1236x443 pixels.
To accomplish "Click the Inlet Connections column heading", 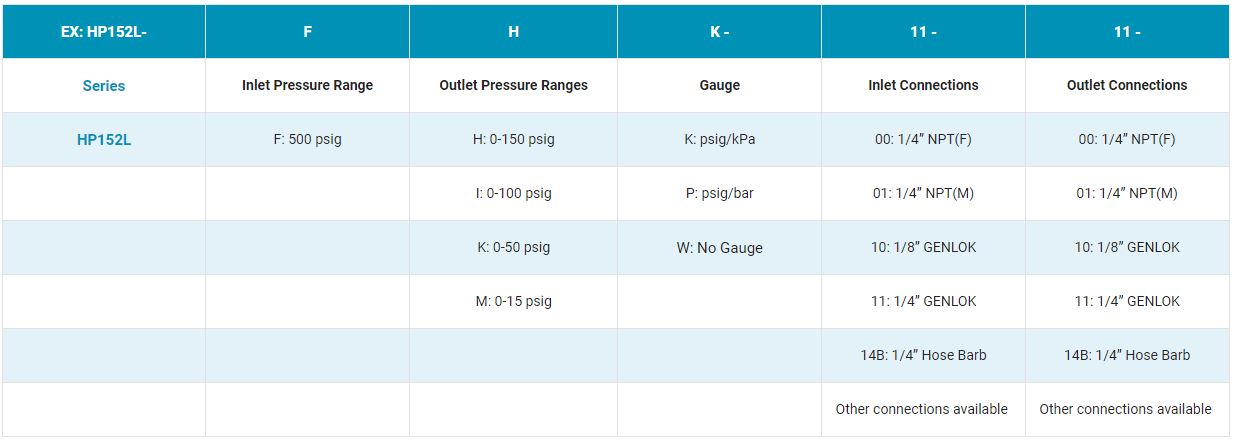I will coord(923,86).
